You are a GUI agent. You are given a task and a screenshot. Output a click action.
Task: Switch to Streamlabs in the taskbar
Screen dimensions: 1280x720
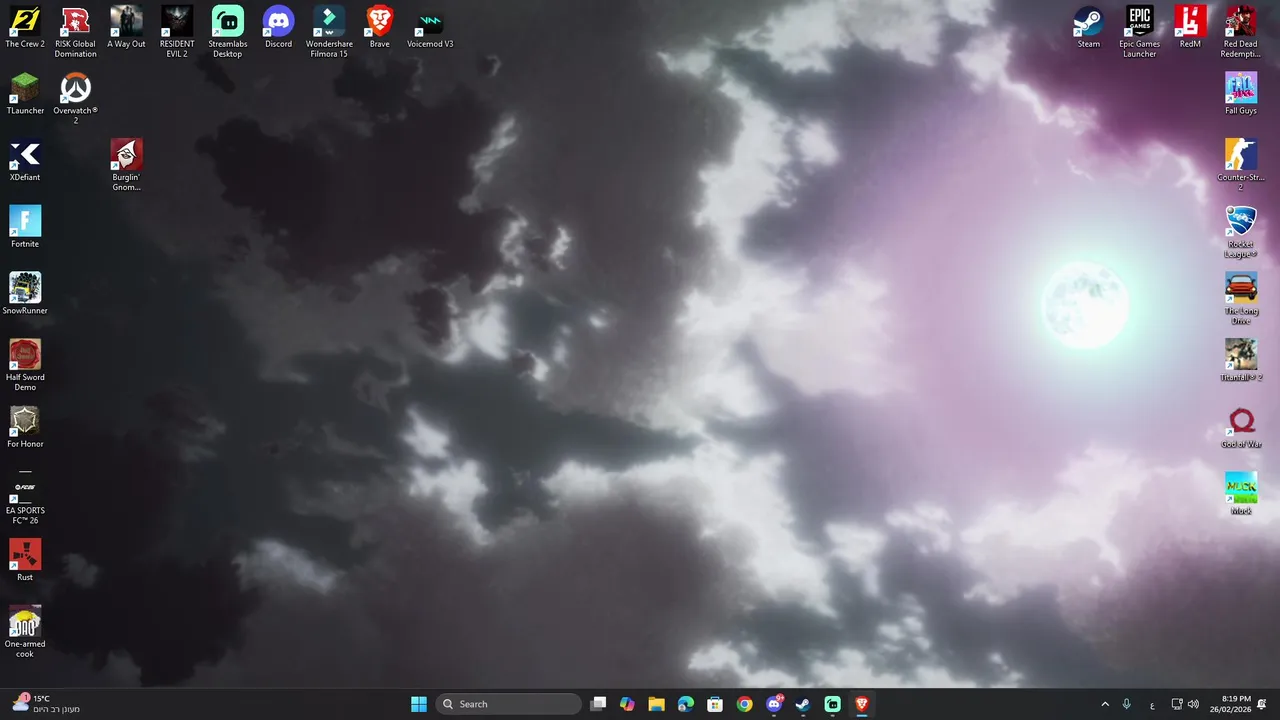tap(832, 704)
